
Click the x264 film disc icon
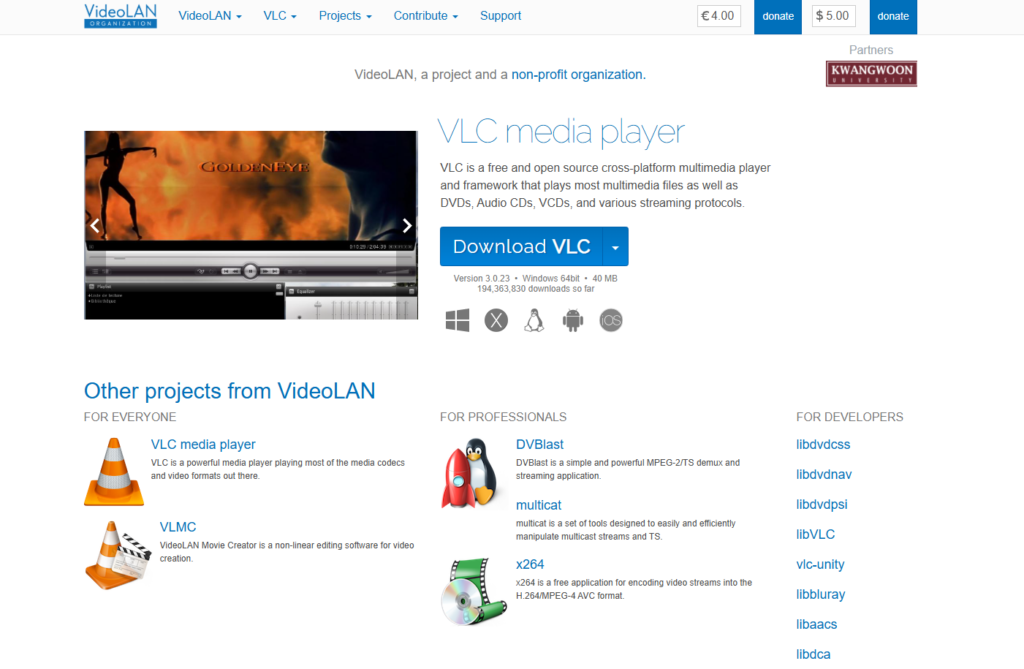[474, 590]
